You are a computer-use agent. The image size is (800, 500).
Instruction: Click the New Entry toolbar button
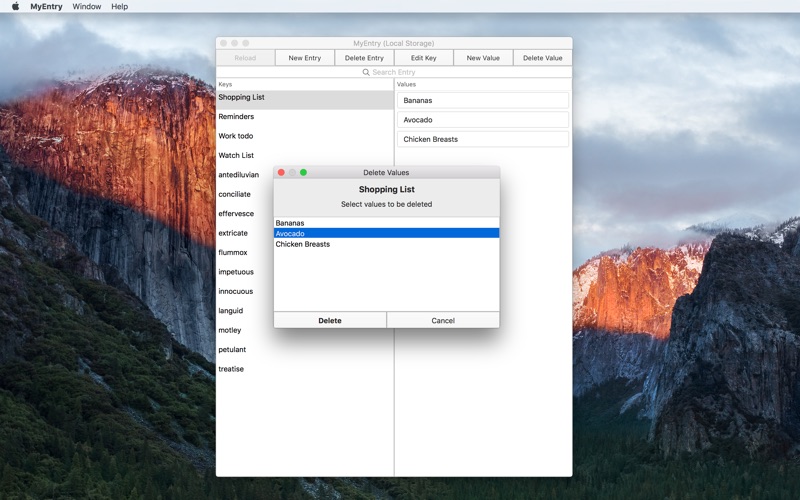point(305,58)
